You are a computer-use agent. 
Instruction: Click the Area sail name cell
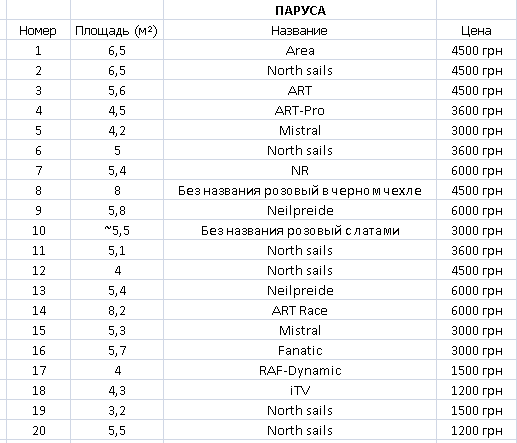click(300, 50)
